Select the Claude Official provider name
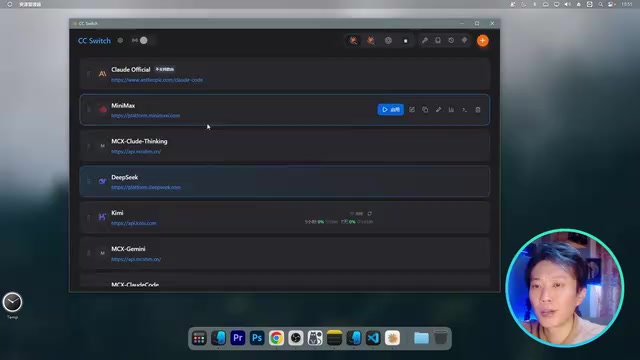 pyautogui.click(x=131, y=69)
